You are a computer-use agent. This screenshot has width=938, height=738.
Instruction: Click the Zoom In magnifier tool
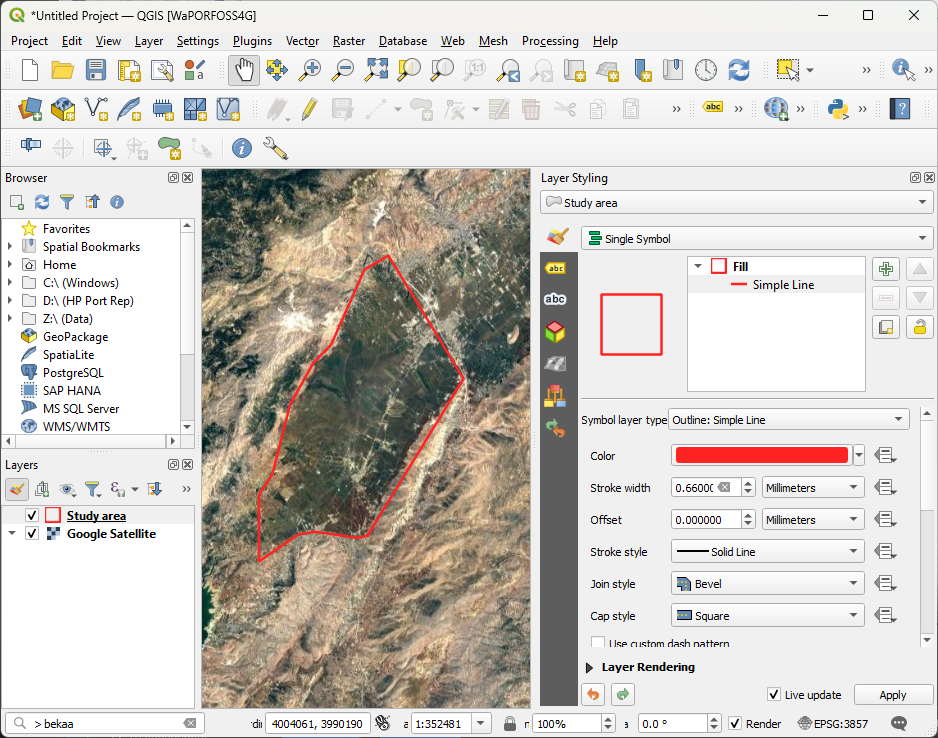point(311,69)
